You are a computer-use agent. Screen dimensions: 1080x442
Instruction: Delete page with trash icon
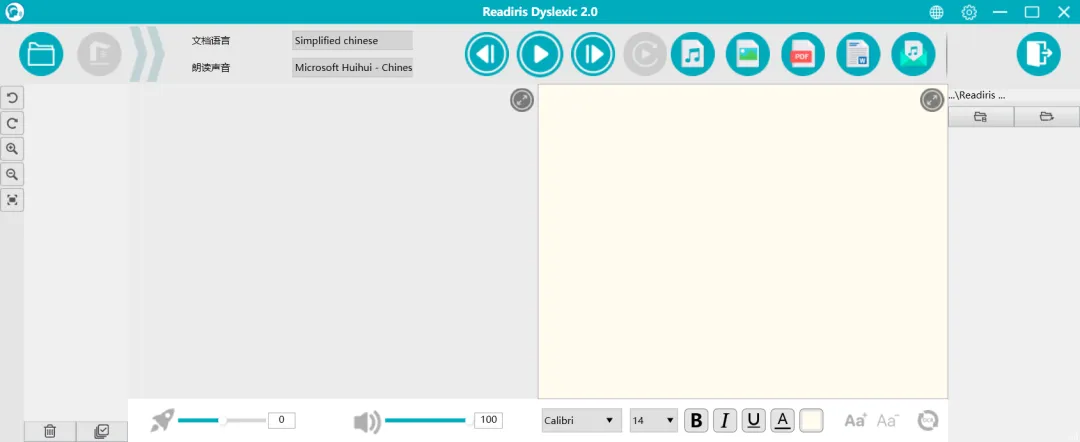pyautogui.click(x=50, y=432)
